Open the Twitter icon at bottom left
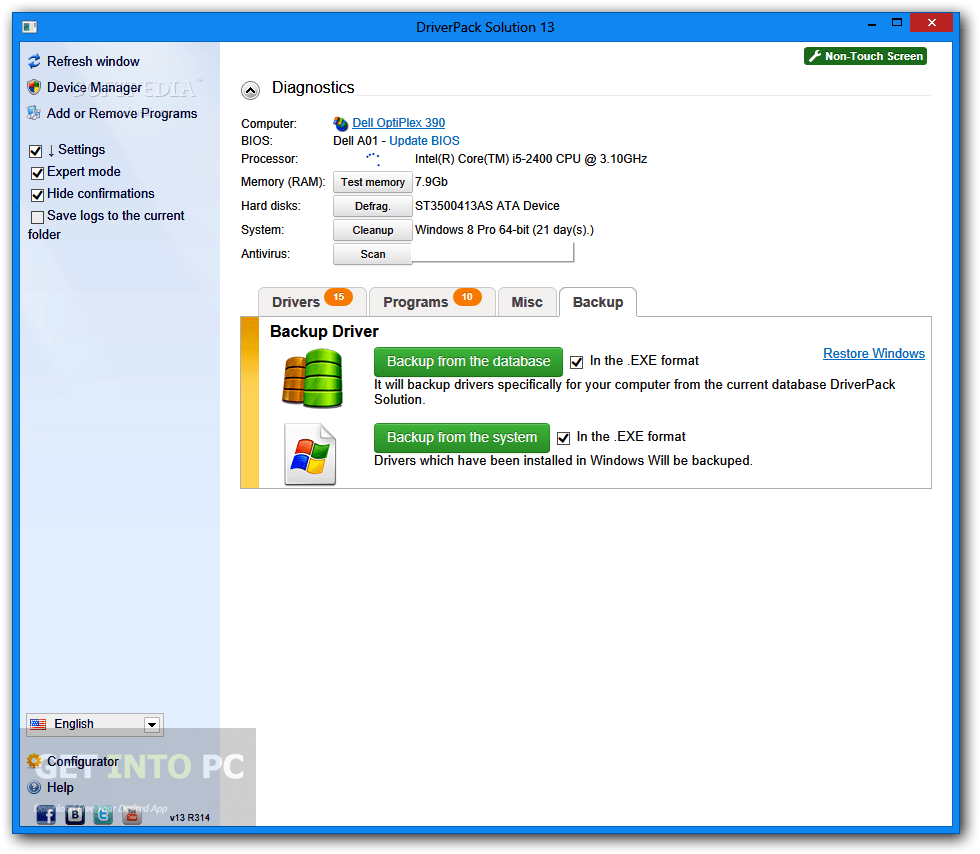This screenshot has width=980, height=854. click(x=103, y=814)
